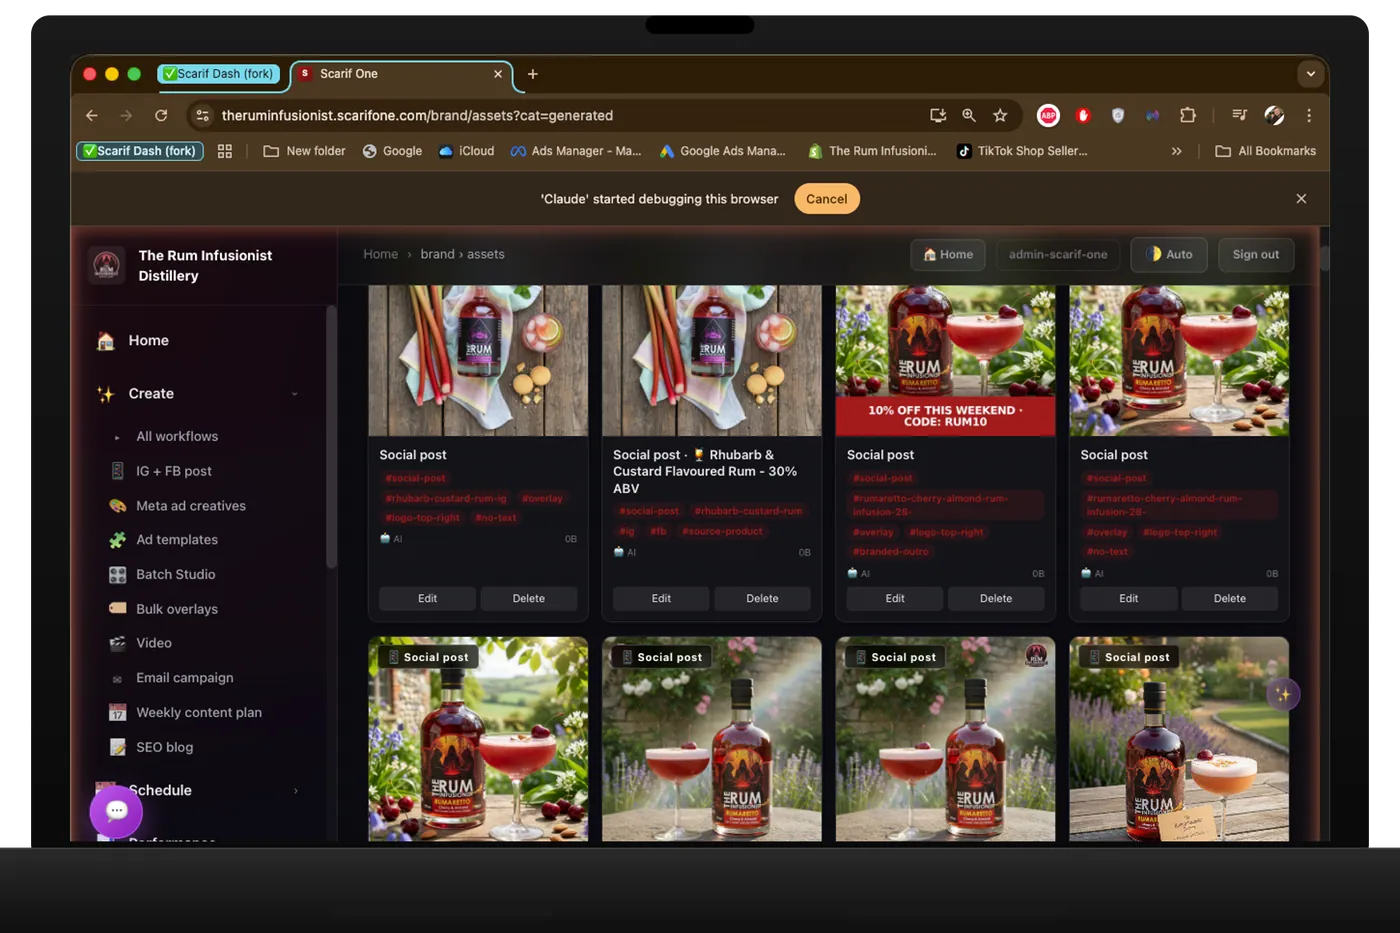Bookmark this page with the star
Image resolution: width=1400 pixels, height=933 pixels.
[1000, 116]
